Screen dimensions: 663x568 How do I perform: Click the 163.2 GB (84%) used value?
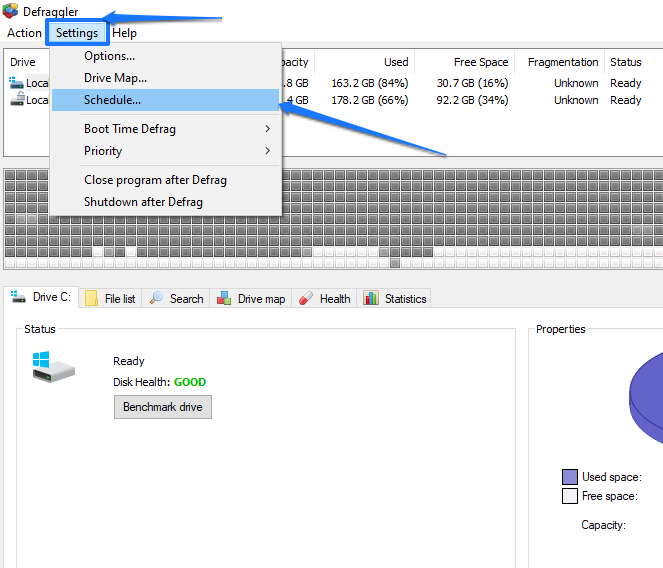(x=370, y=83)
